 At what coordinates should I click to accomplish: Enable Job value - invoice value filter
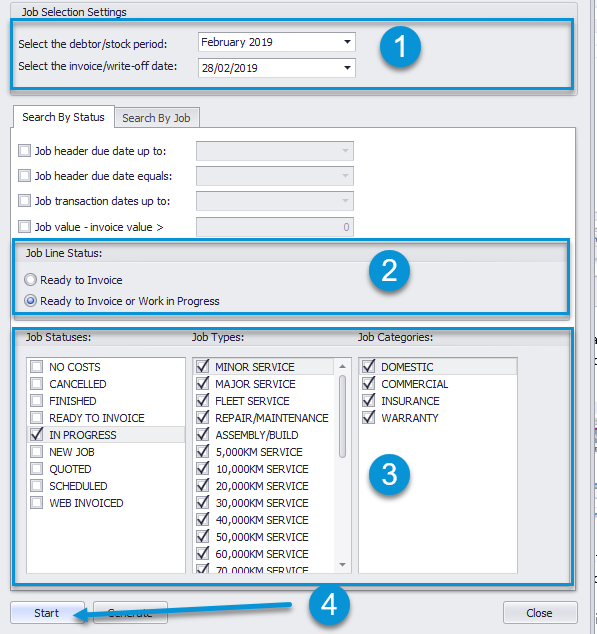click(x=25, y=226)
